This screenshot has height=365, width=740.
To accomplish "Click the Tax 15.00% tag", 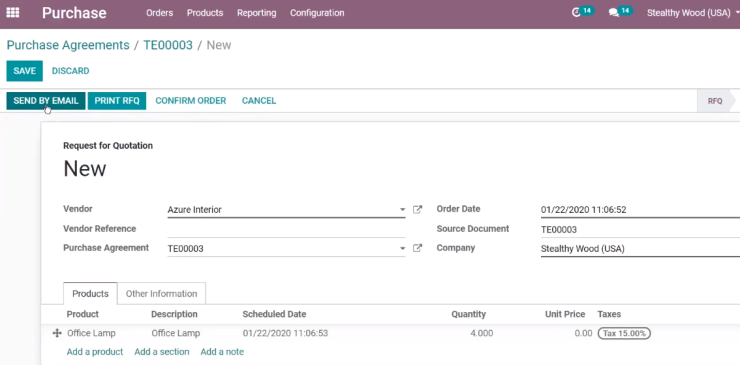I will click(624, 333).
